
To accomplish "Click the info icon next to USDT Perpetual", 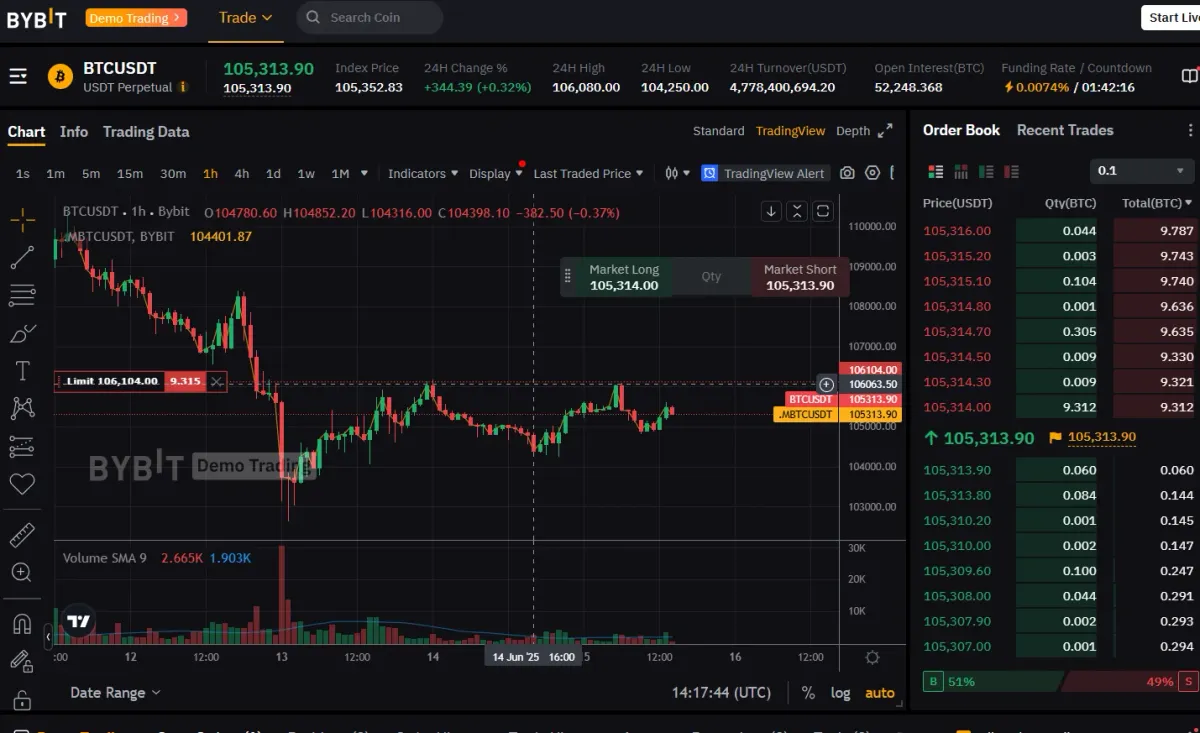I will click(x=183, y=87).
